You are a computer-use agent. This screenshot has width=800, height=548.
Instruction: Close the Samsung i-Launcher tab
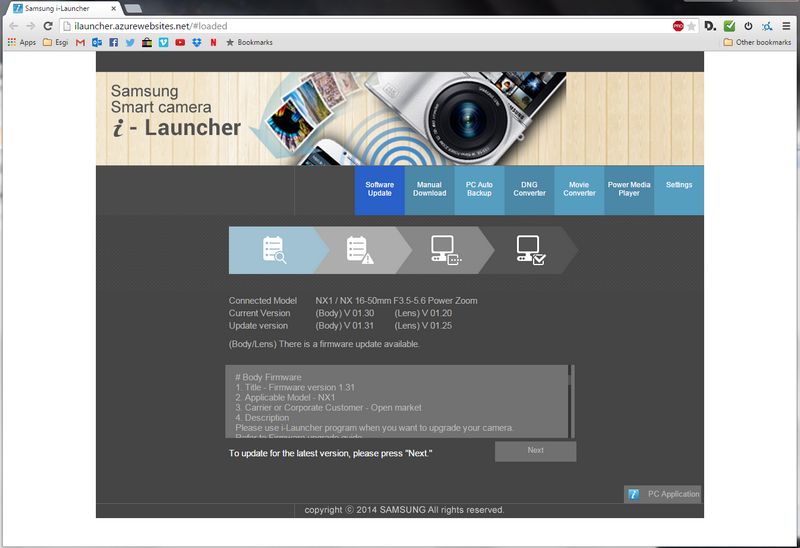pos(113,8)
